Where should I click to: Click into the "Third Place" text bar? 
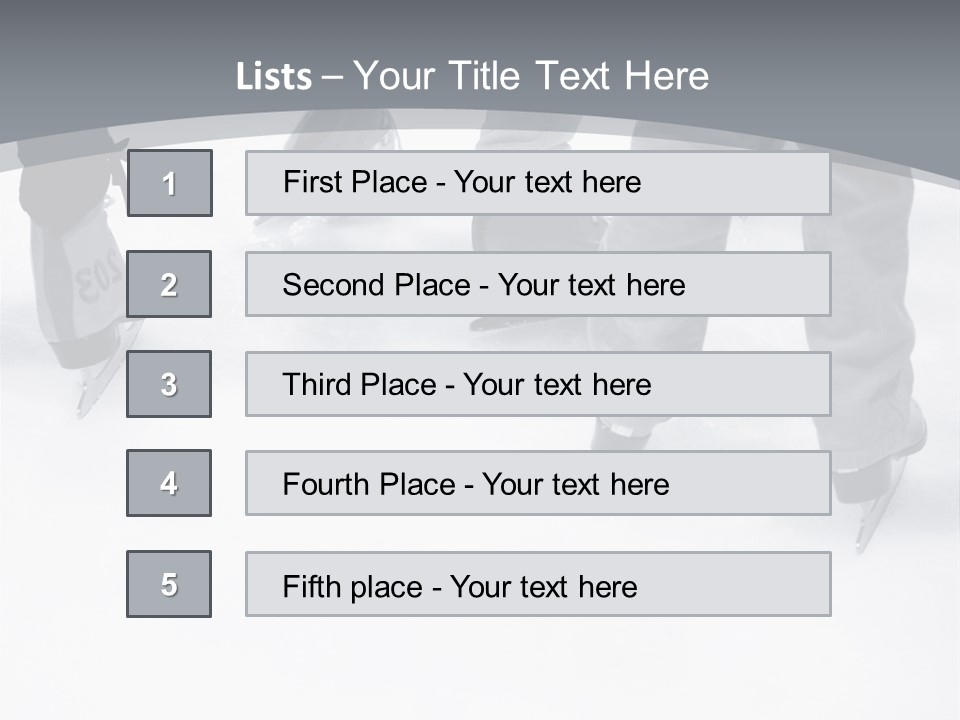tap(538, 384)
